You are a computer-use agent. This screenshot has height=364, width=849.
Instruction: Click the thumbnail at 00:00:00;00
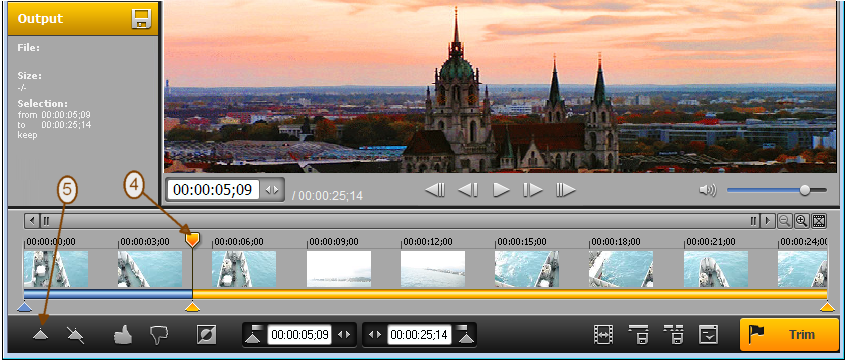pos(56,269)
